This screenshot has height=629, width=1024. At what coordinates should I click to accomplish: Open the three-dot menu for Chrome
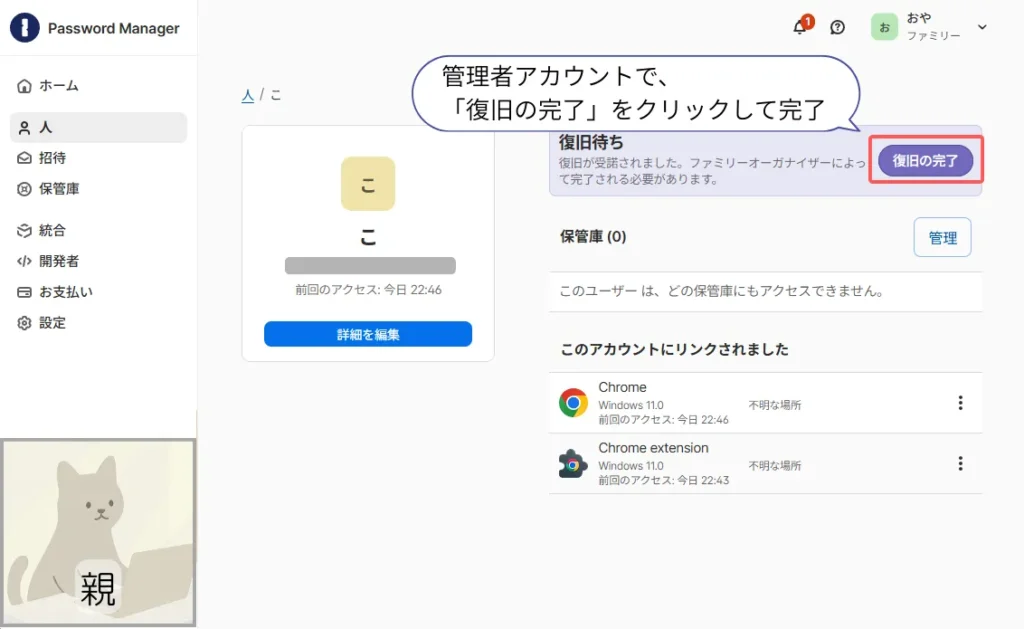(961, 402)
